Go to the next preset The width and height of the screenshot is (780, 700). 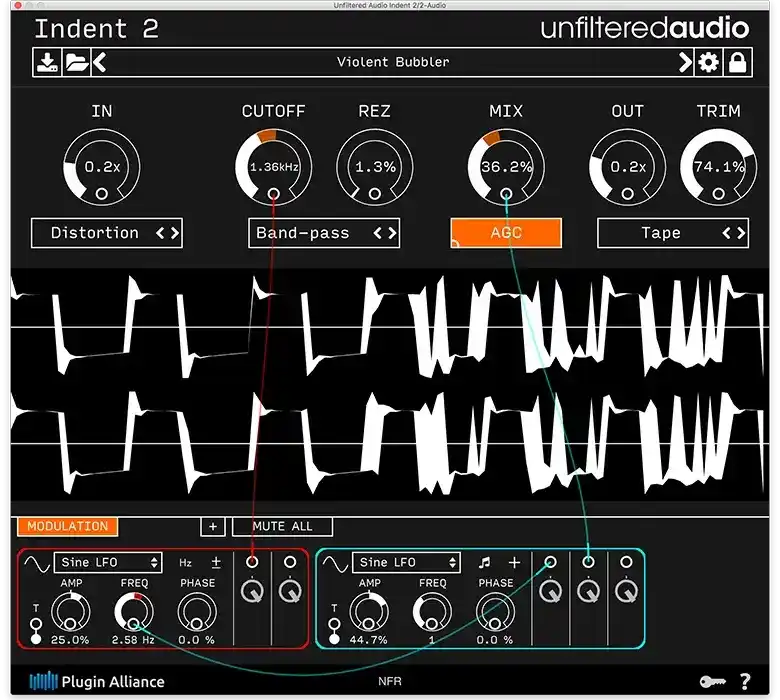pyautogui.click(x=685, y=62)
